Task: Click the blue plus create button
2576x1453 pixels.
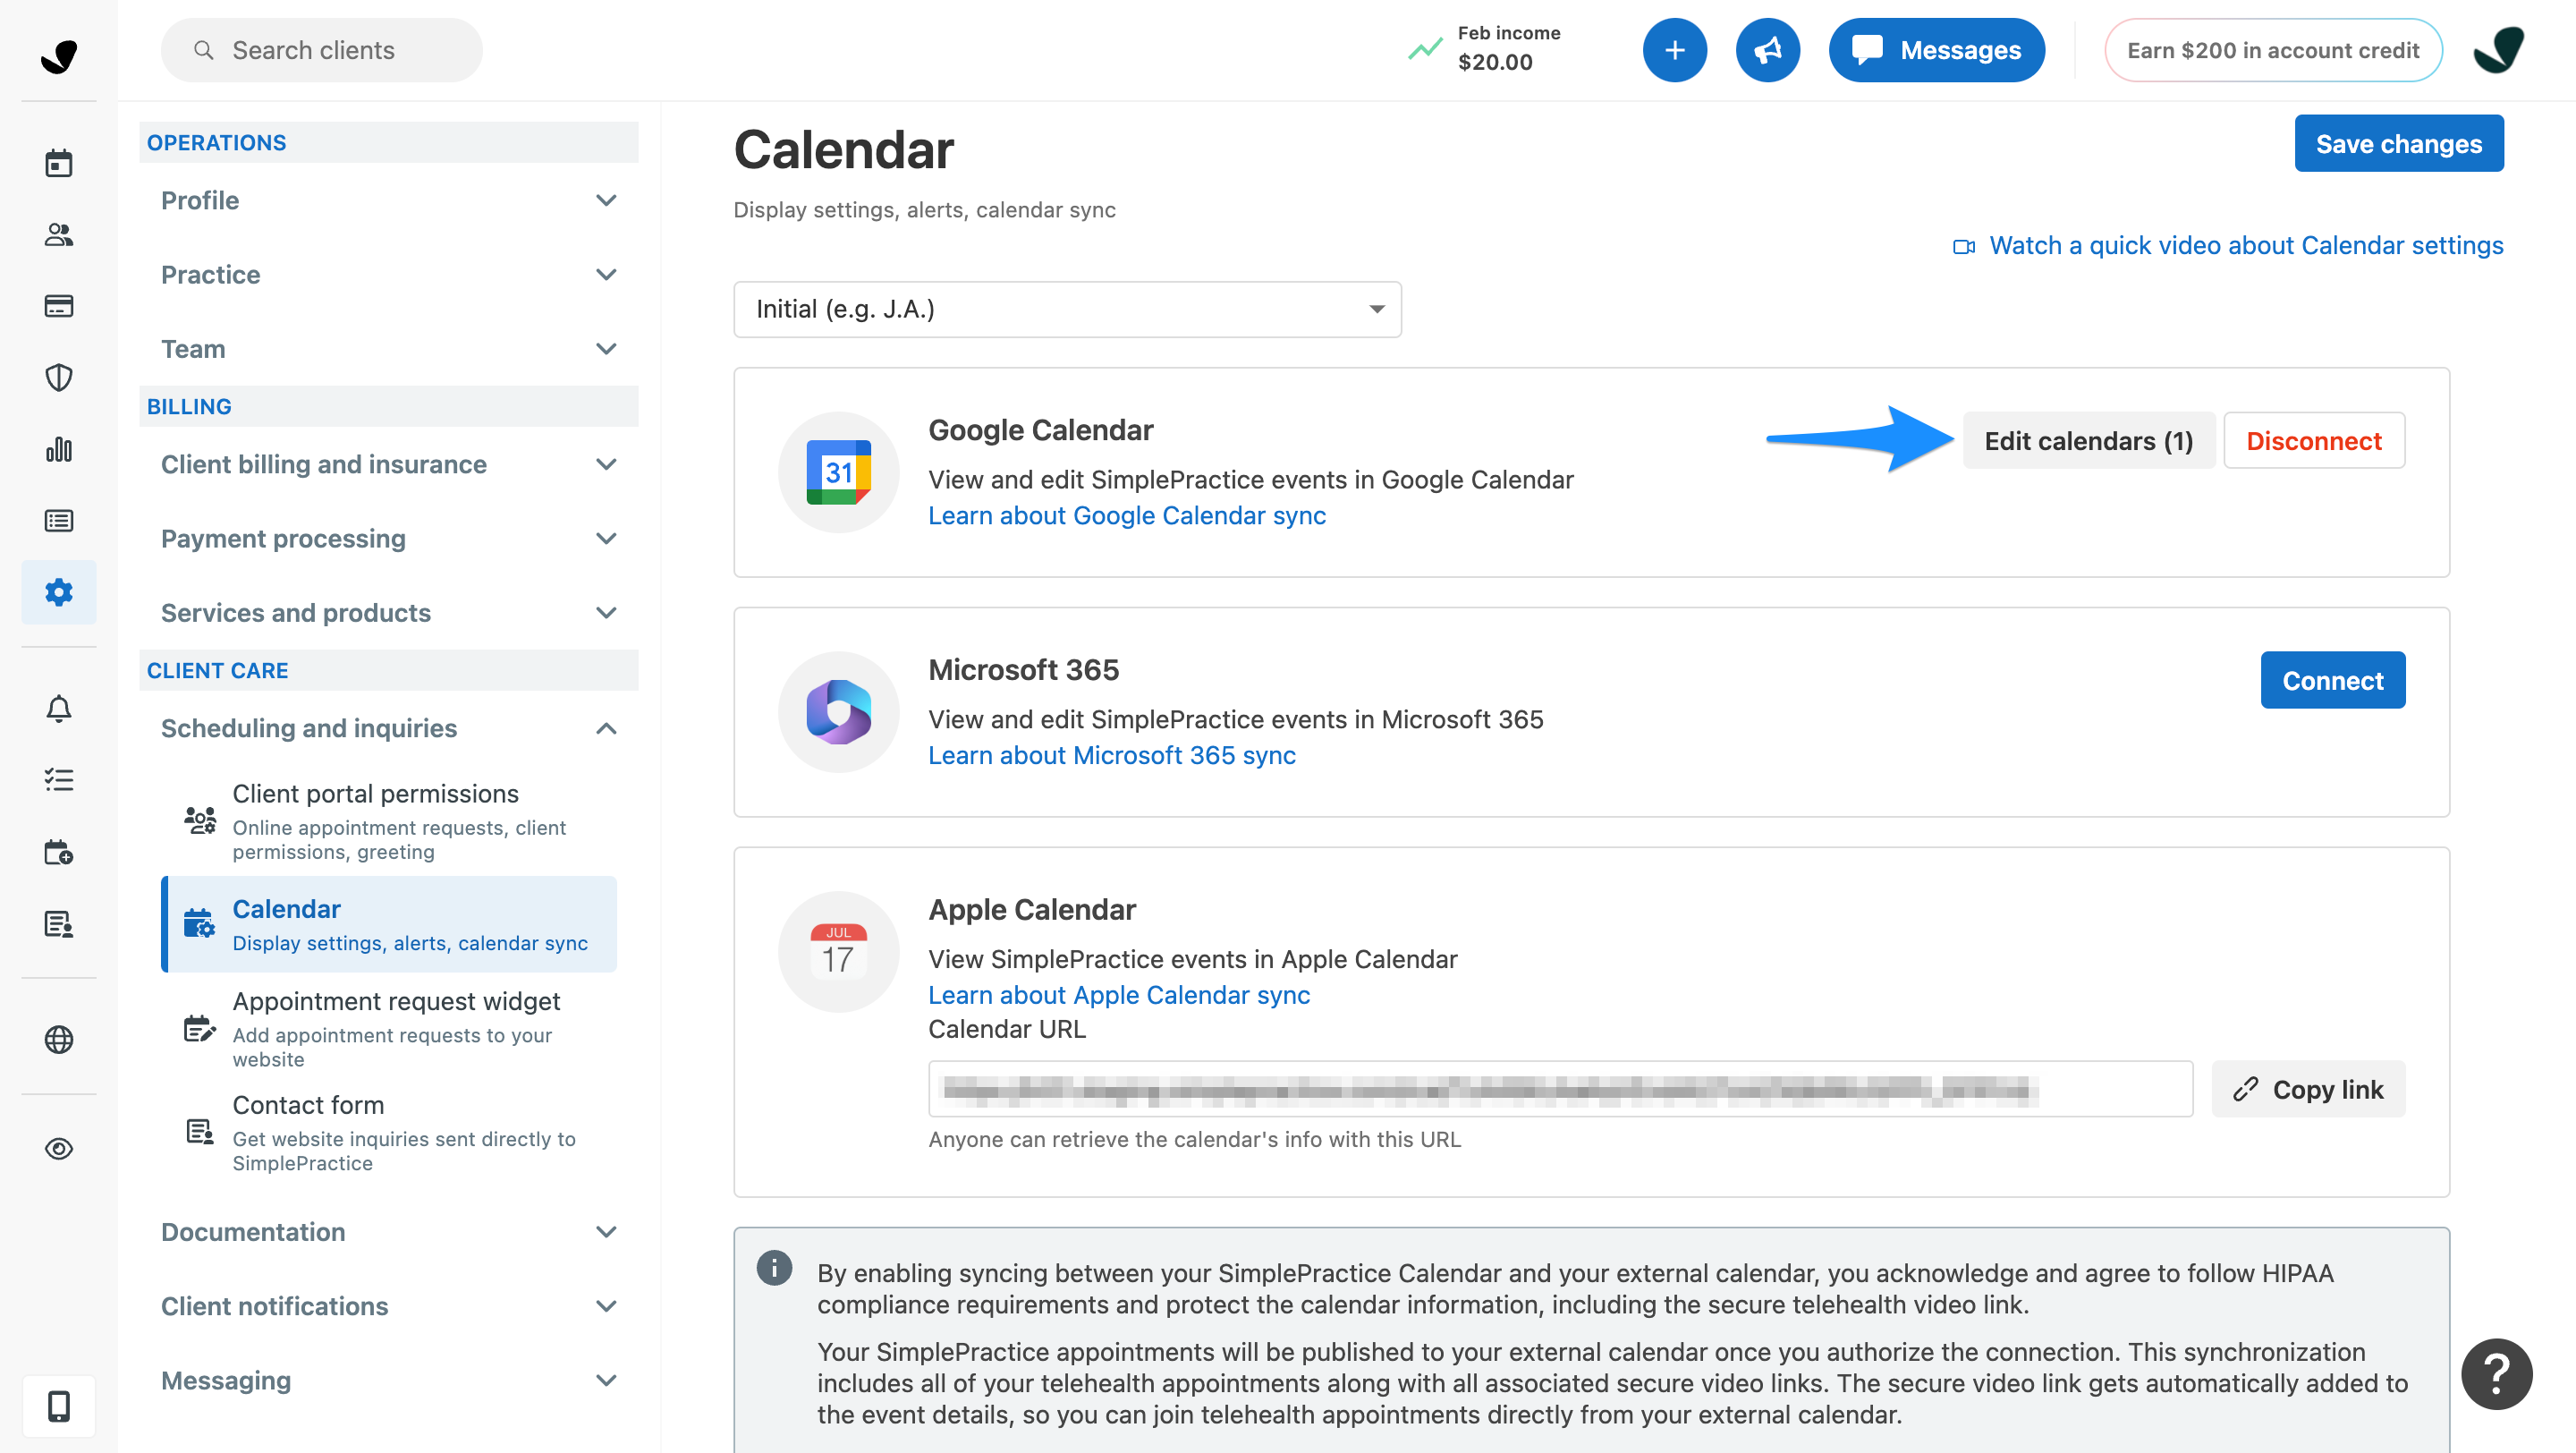Action: click(1674, 50)
